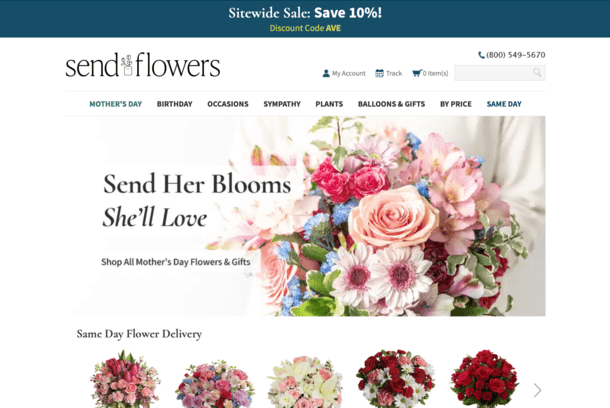Call the (800) 549-5670 number link
This screenshot has width=610, height=408.
[x=515, y=55]
